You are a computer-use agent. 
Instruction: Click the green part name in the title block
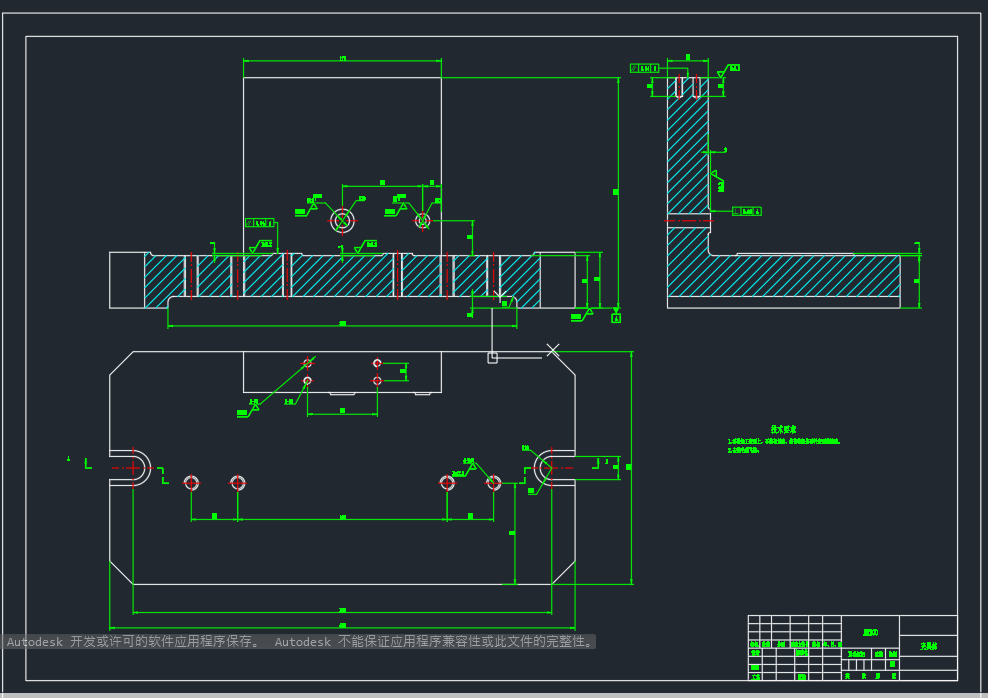tap(928, 646)
